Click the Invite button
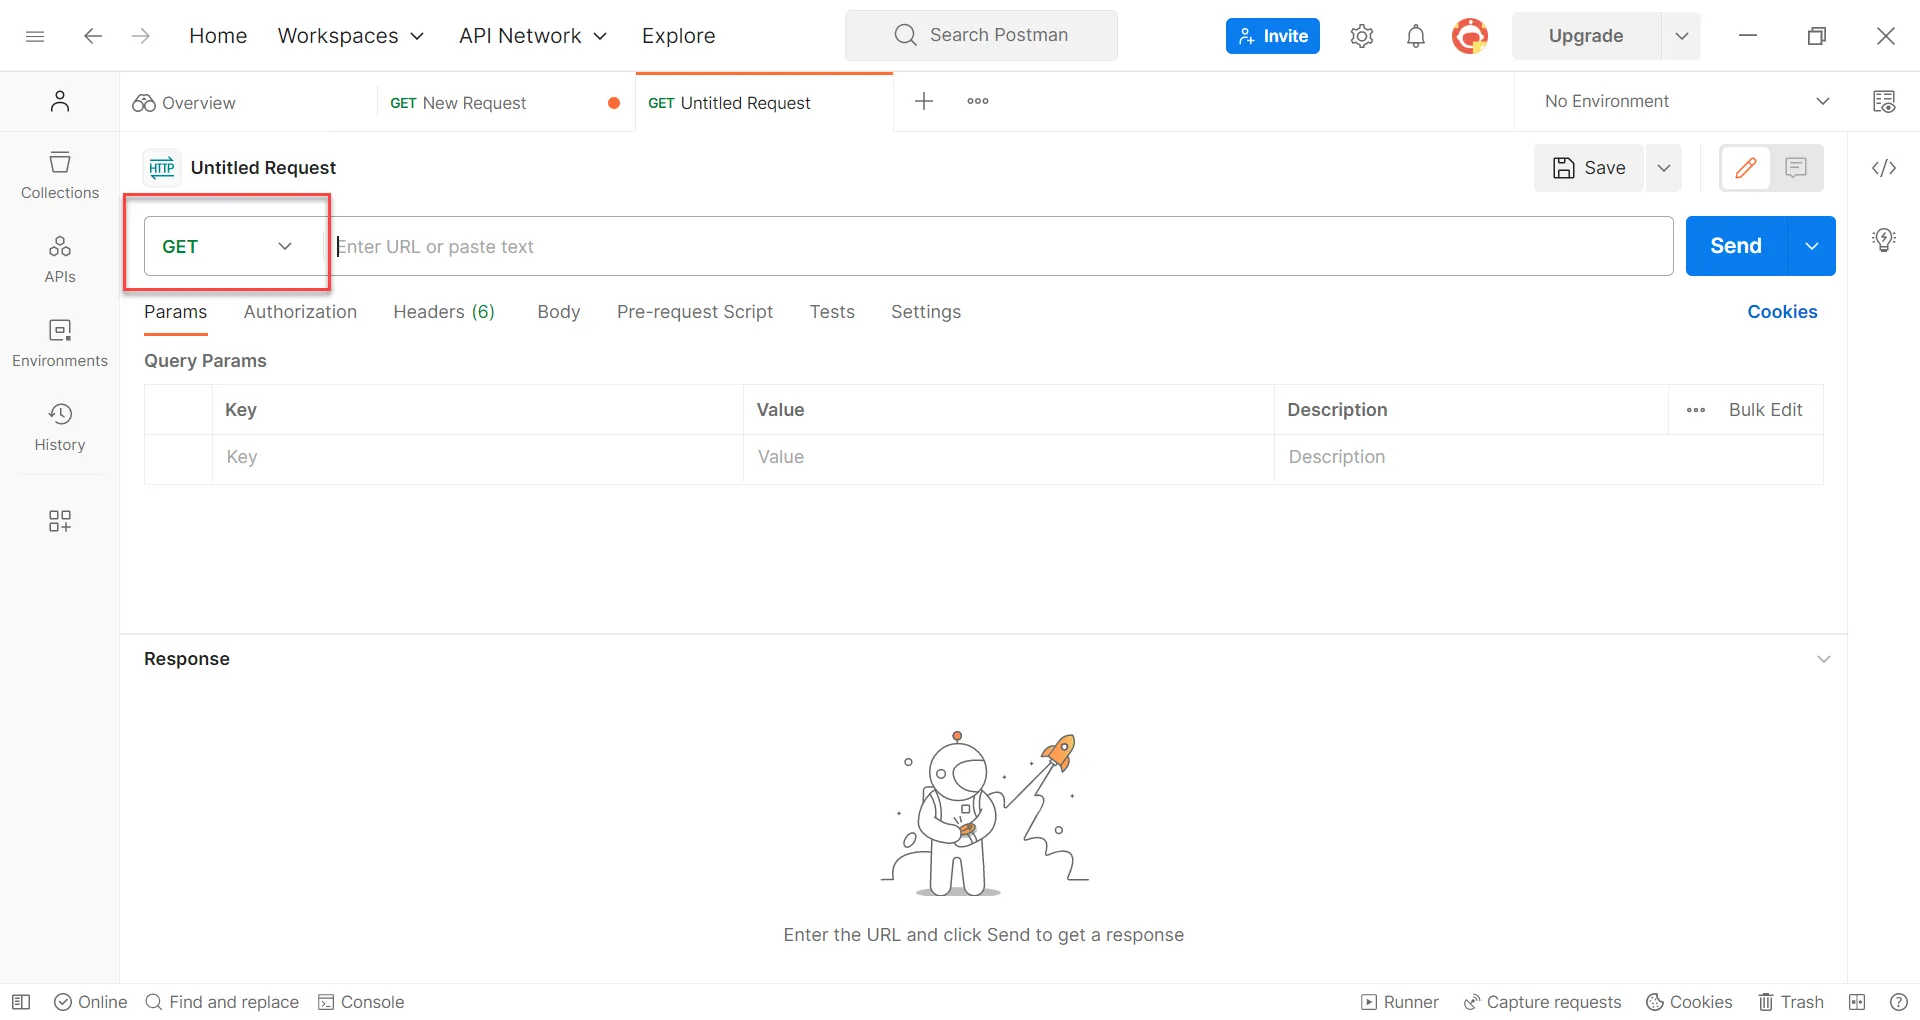 1273,36
